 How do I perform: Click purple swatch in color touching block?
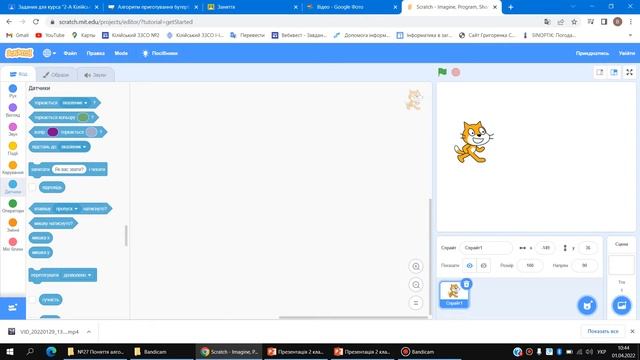(x=53, y=132)
